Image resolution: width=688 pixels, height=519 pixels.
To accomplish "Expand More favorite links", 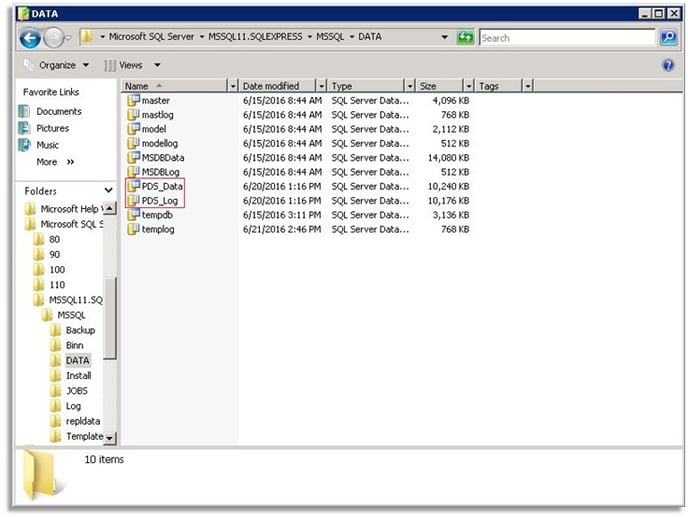I will click(x=55, y=162).
